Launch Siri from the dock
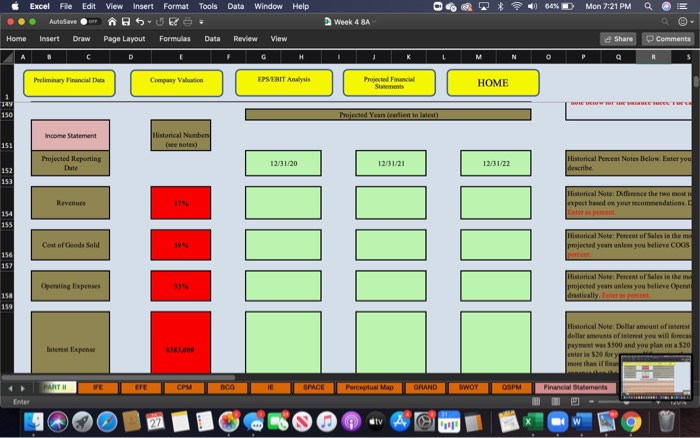This screenshot has width=700, height=438. (58, 421)
